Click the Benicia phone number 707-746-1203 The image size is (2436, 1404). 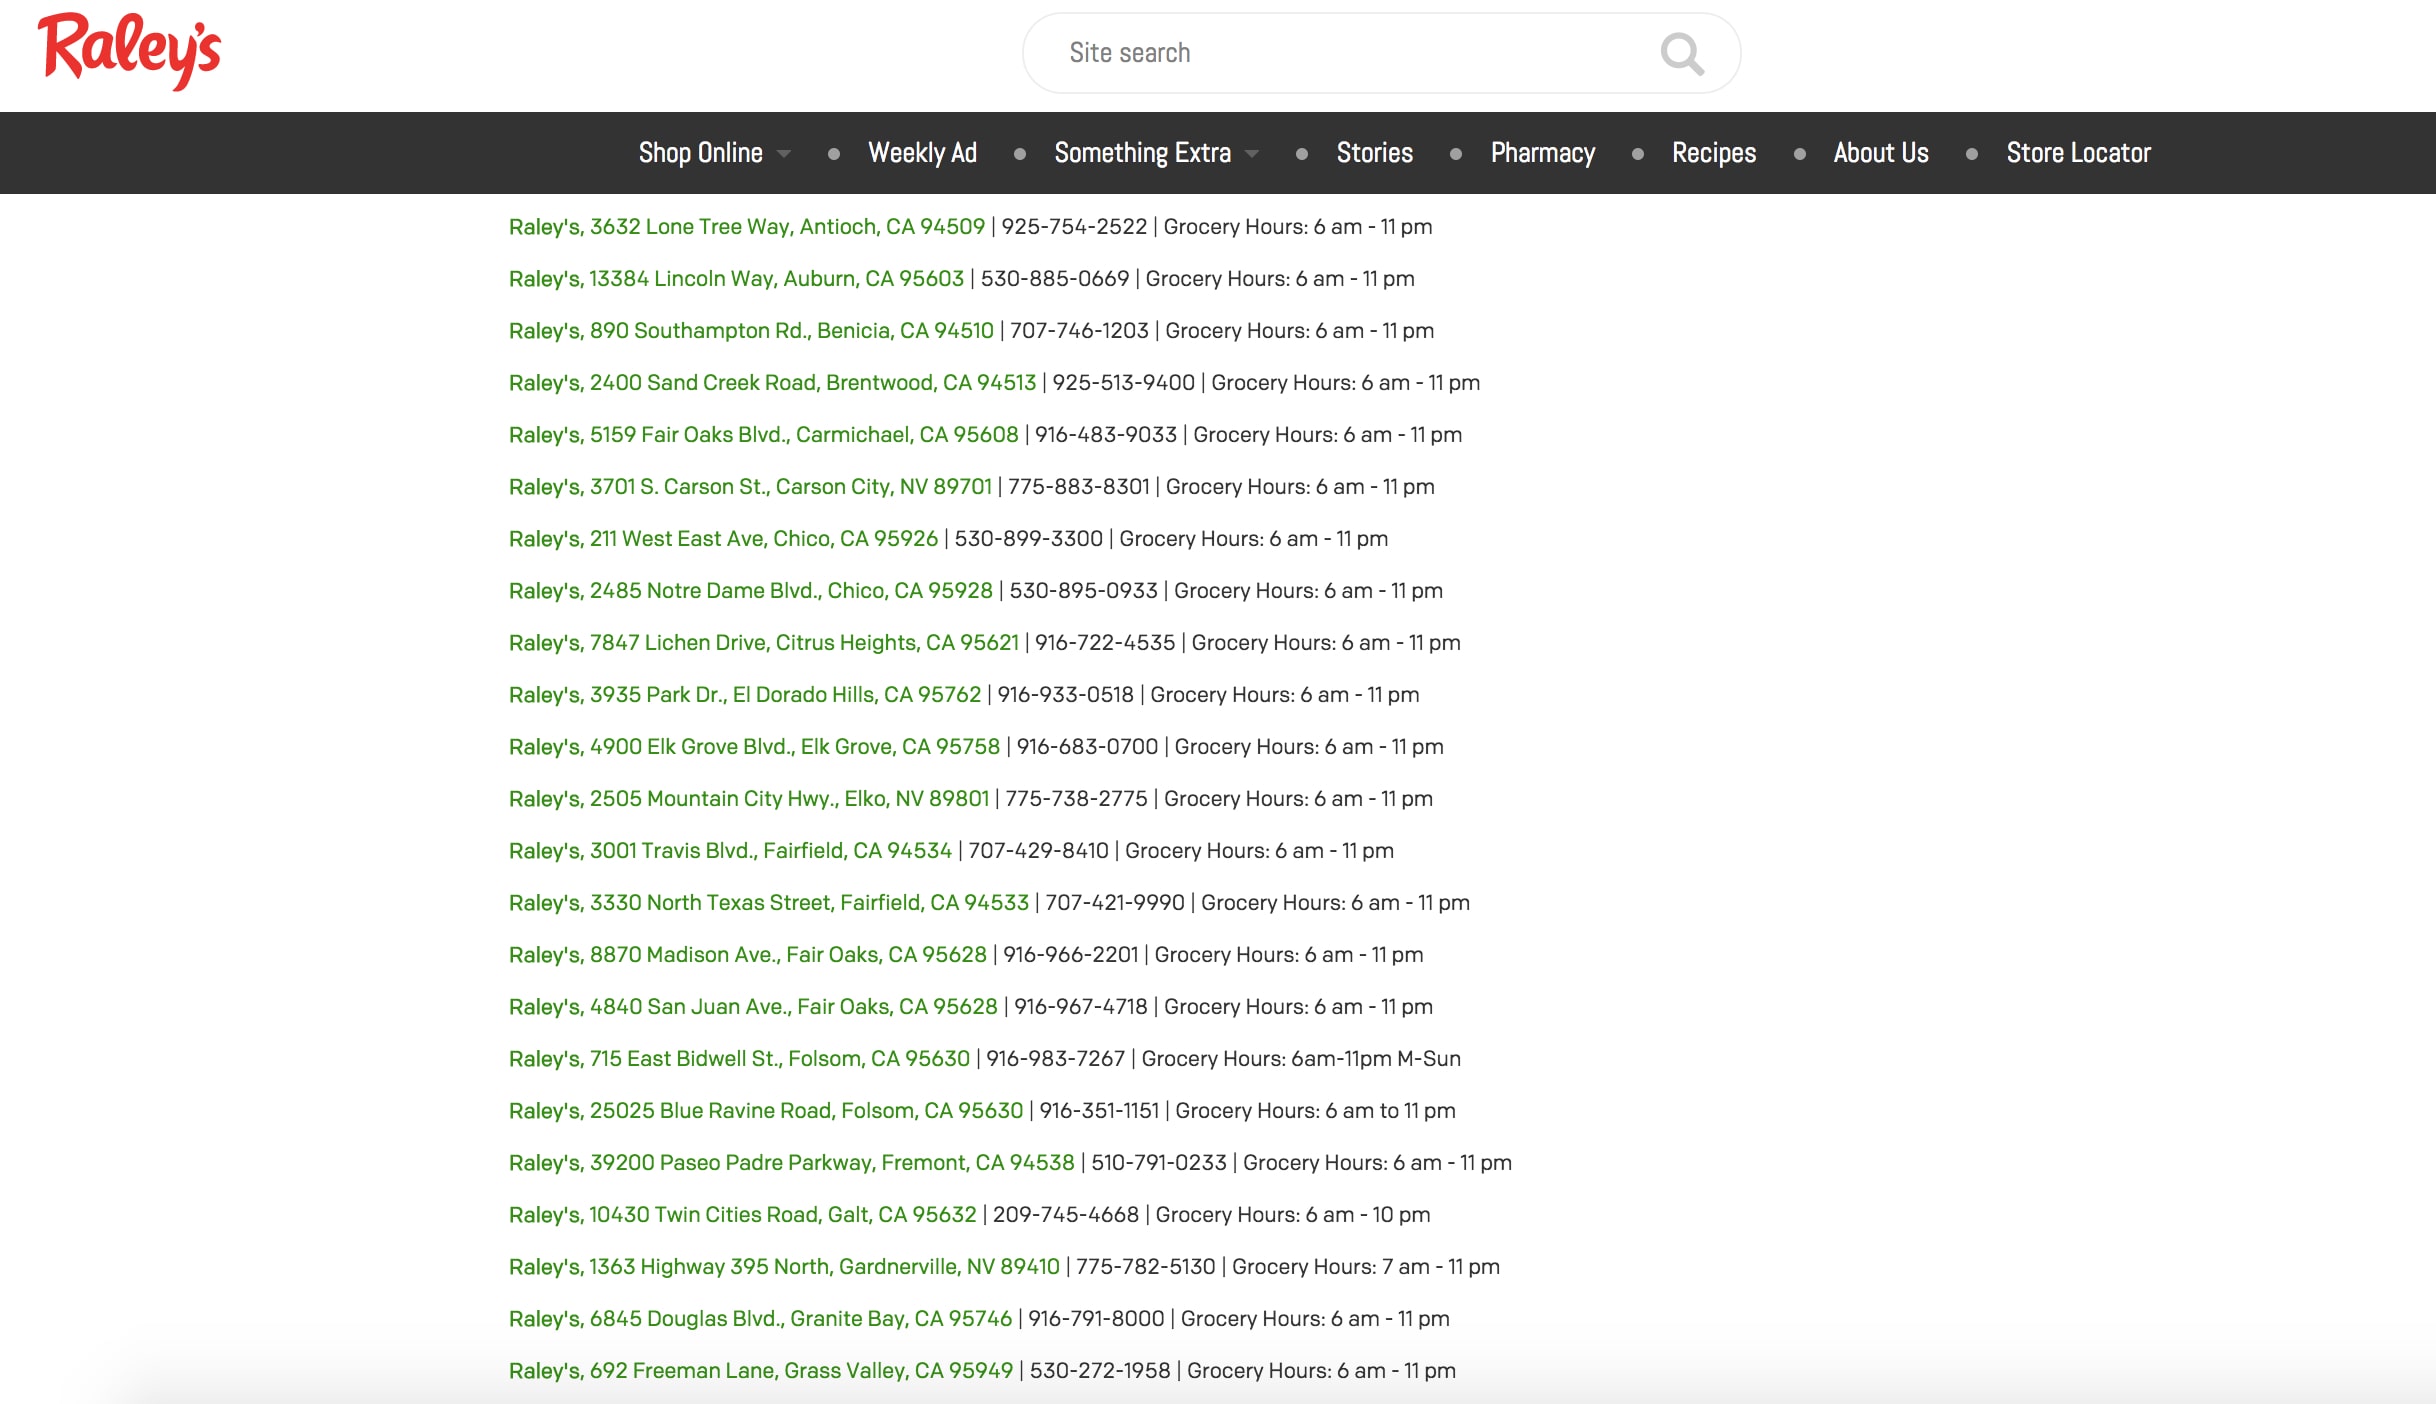1080,331
